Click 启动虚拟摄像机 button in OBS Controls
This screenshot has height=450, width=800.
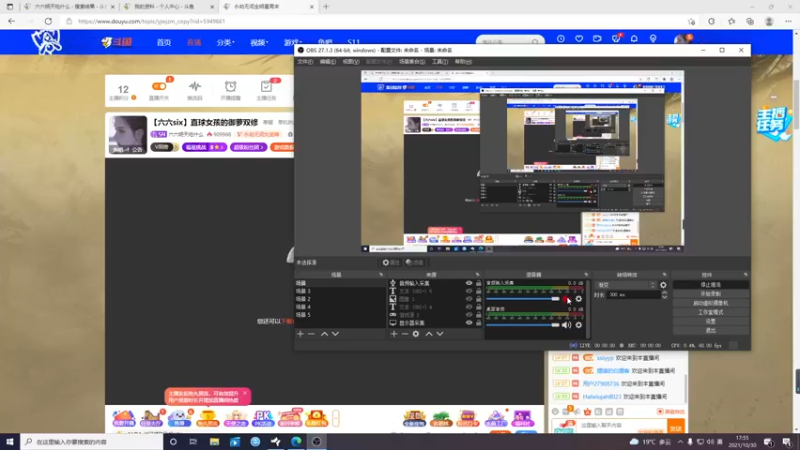click(711, 303)
